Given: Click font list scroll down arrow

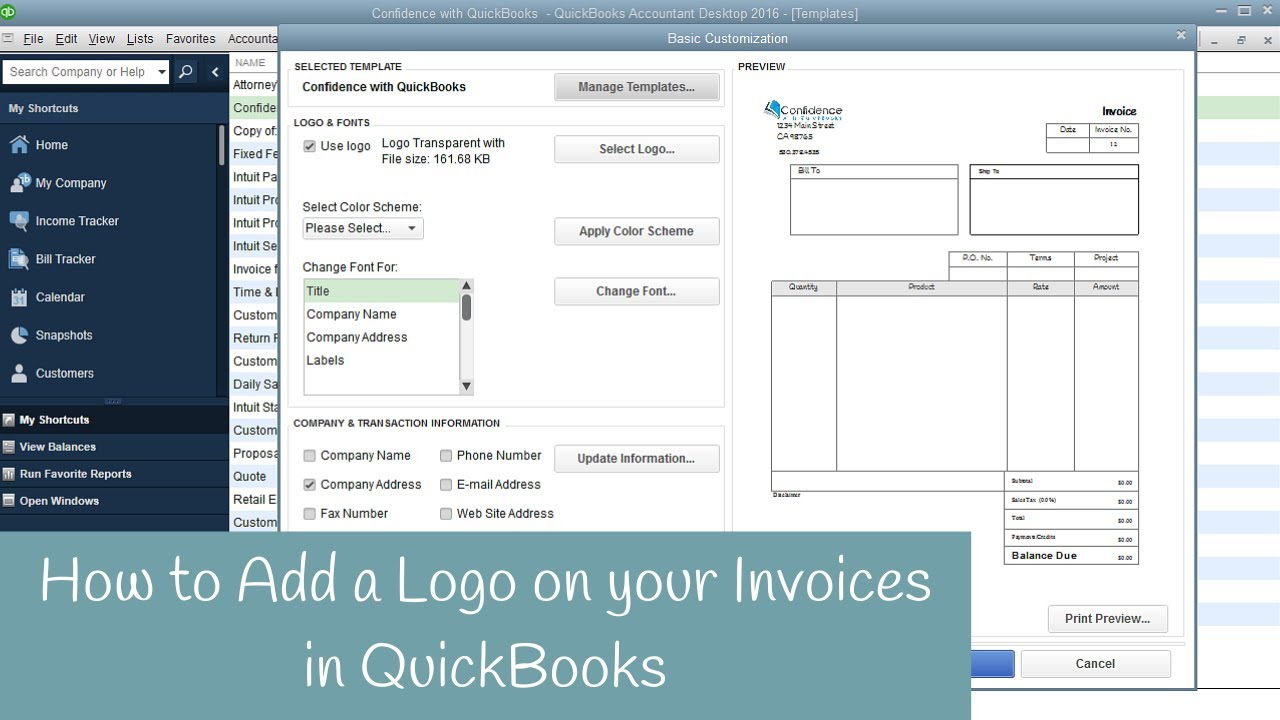Looking at the screenshot, I should click(x=466, y=386).
